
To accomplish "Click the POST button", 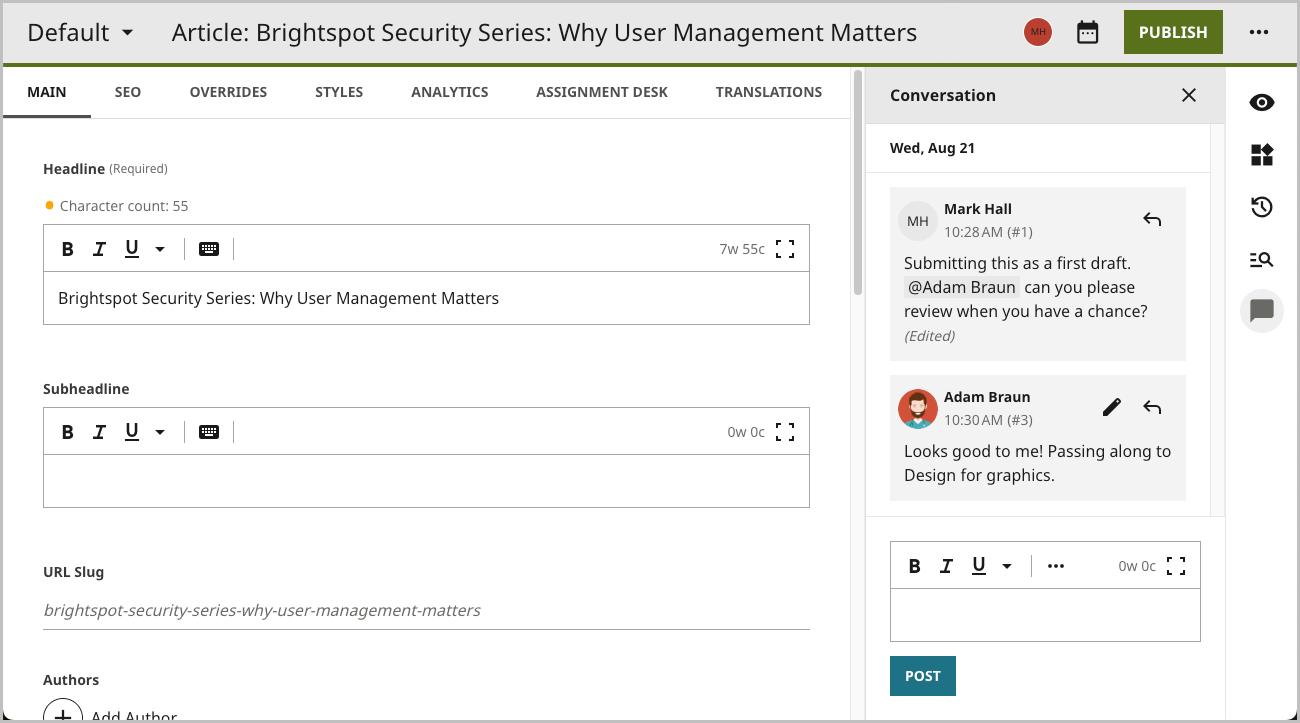I will pos(923,676).
